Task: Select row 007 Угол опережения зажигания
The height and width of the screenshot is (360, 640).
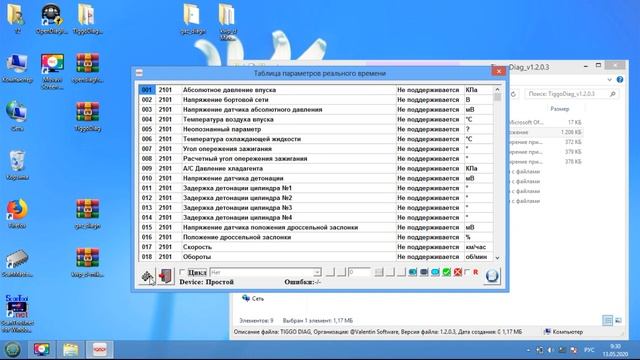Action: 316,149
